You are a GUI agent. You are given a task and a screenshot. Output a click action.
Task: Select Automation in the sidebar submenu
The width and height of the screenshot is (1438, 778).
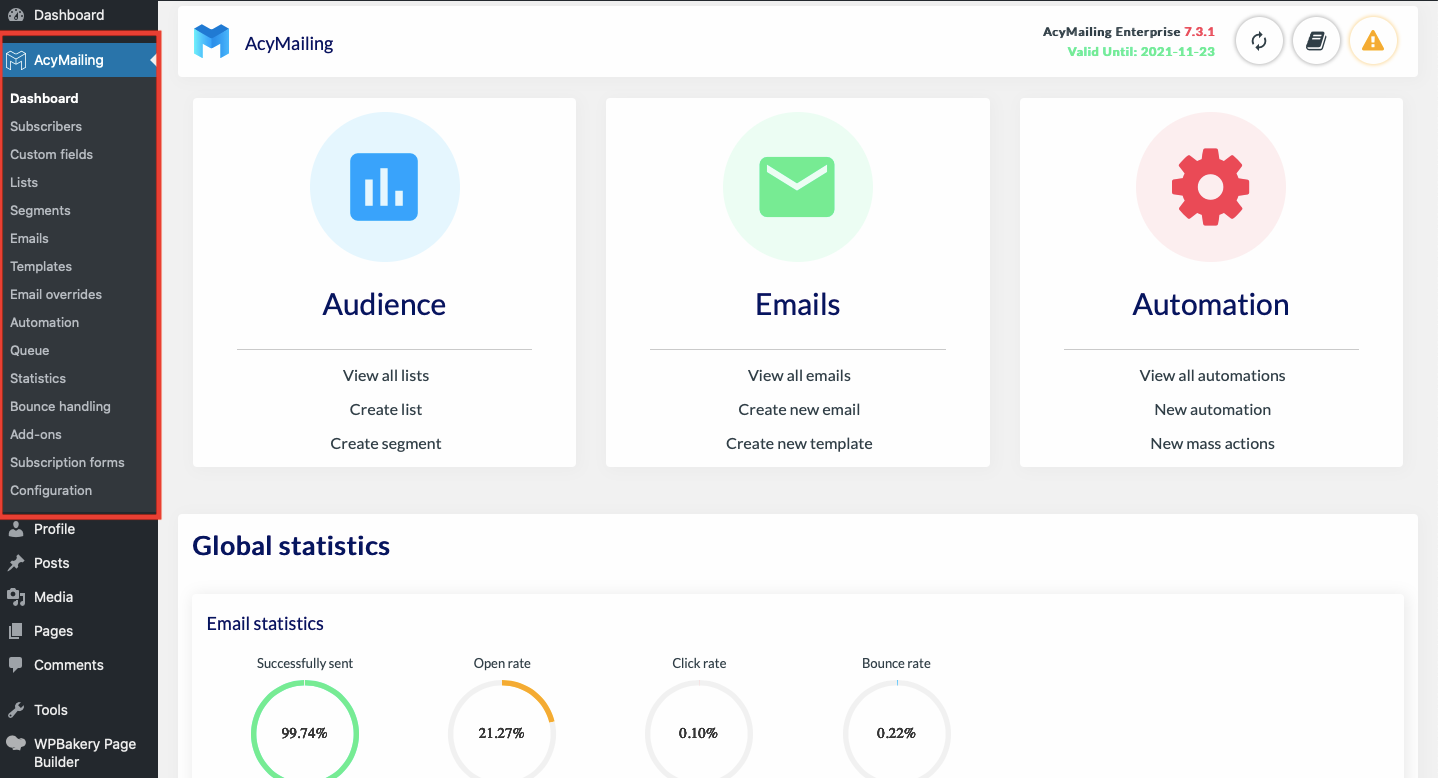pyautogui.click(x=44, y=322)
